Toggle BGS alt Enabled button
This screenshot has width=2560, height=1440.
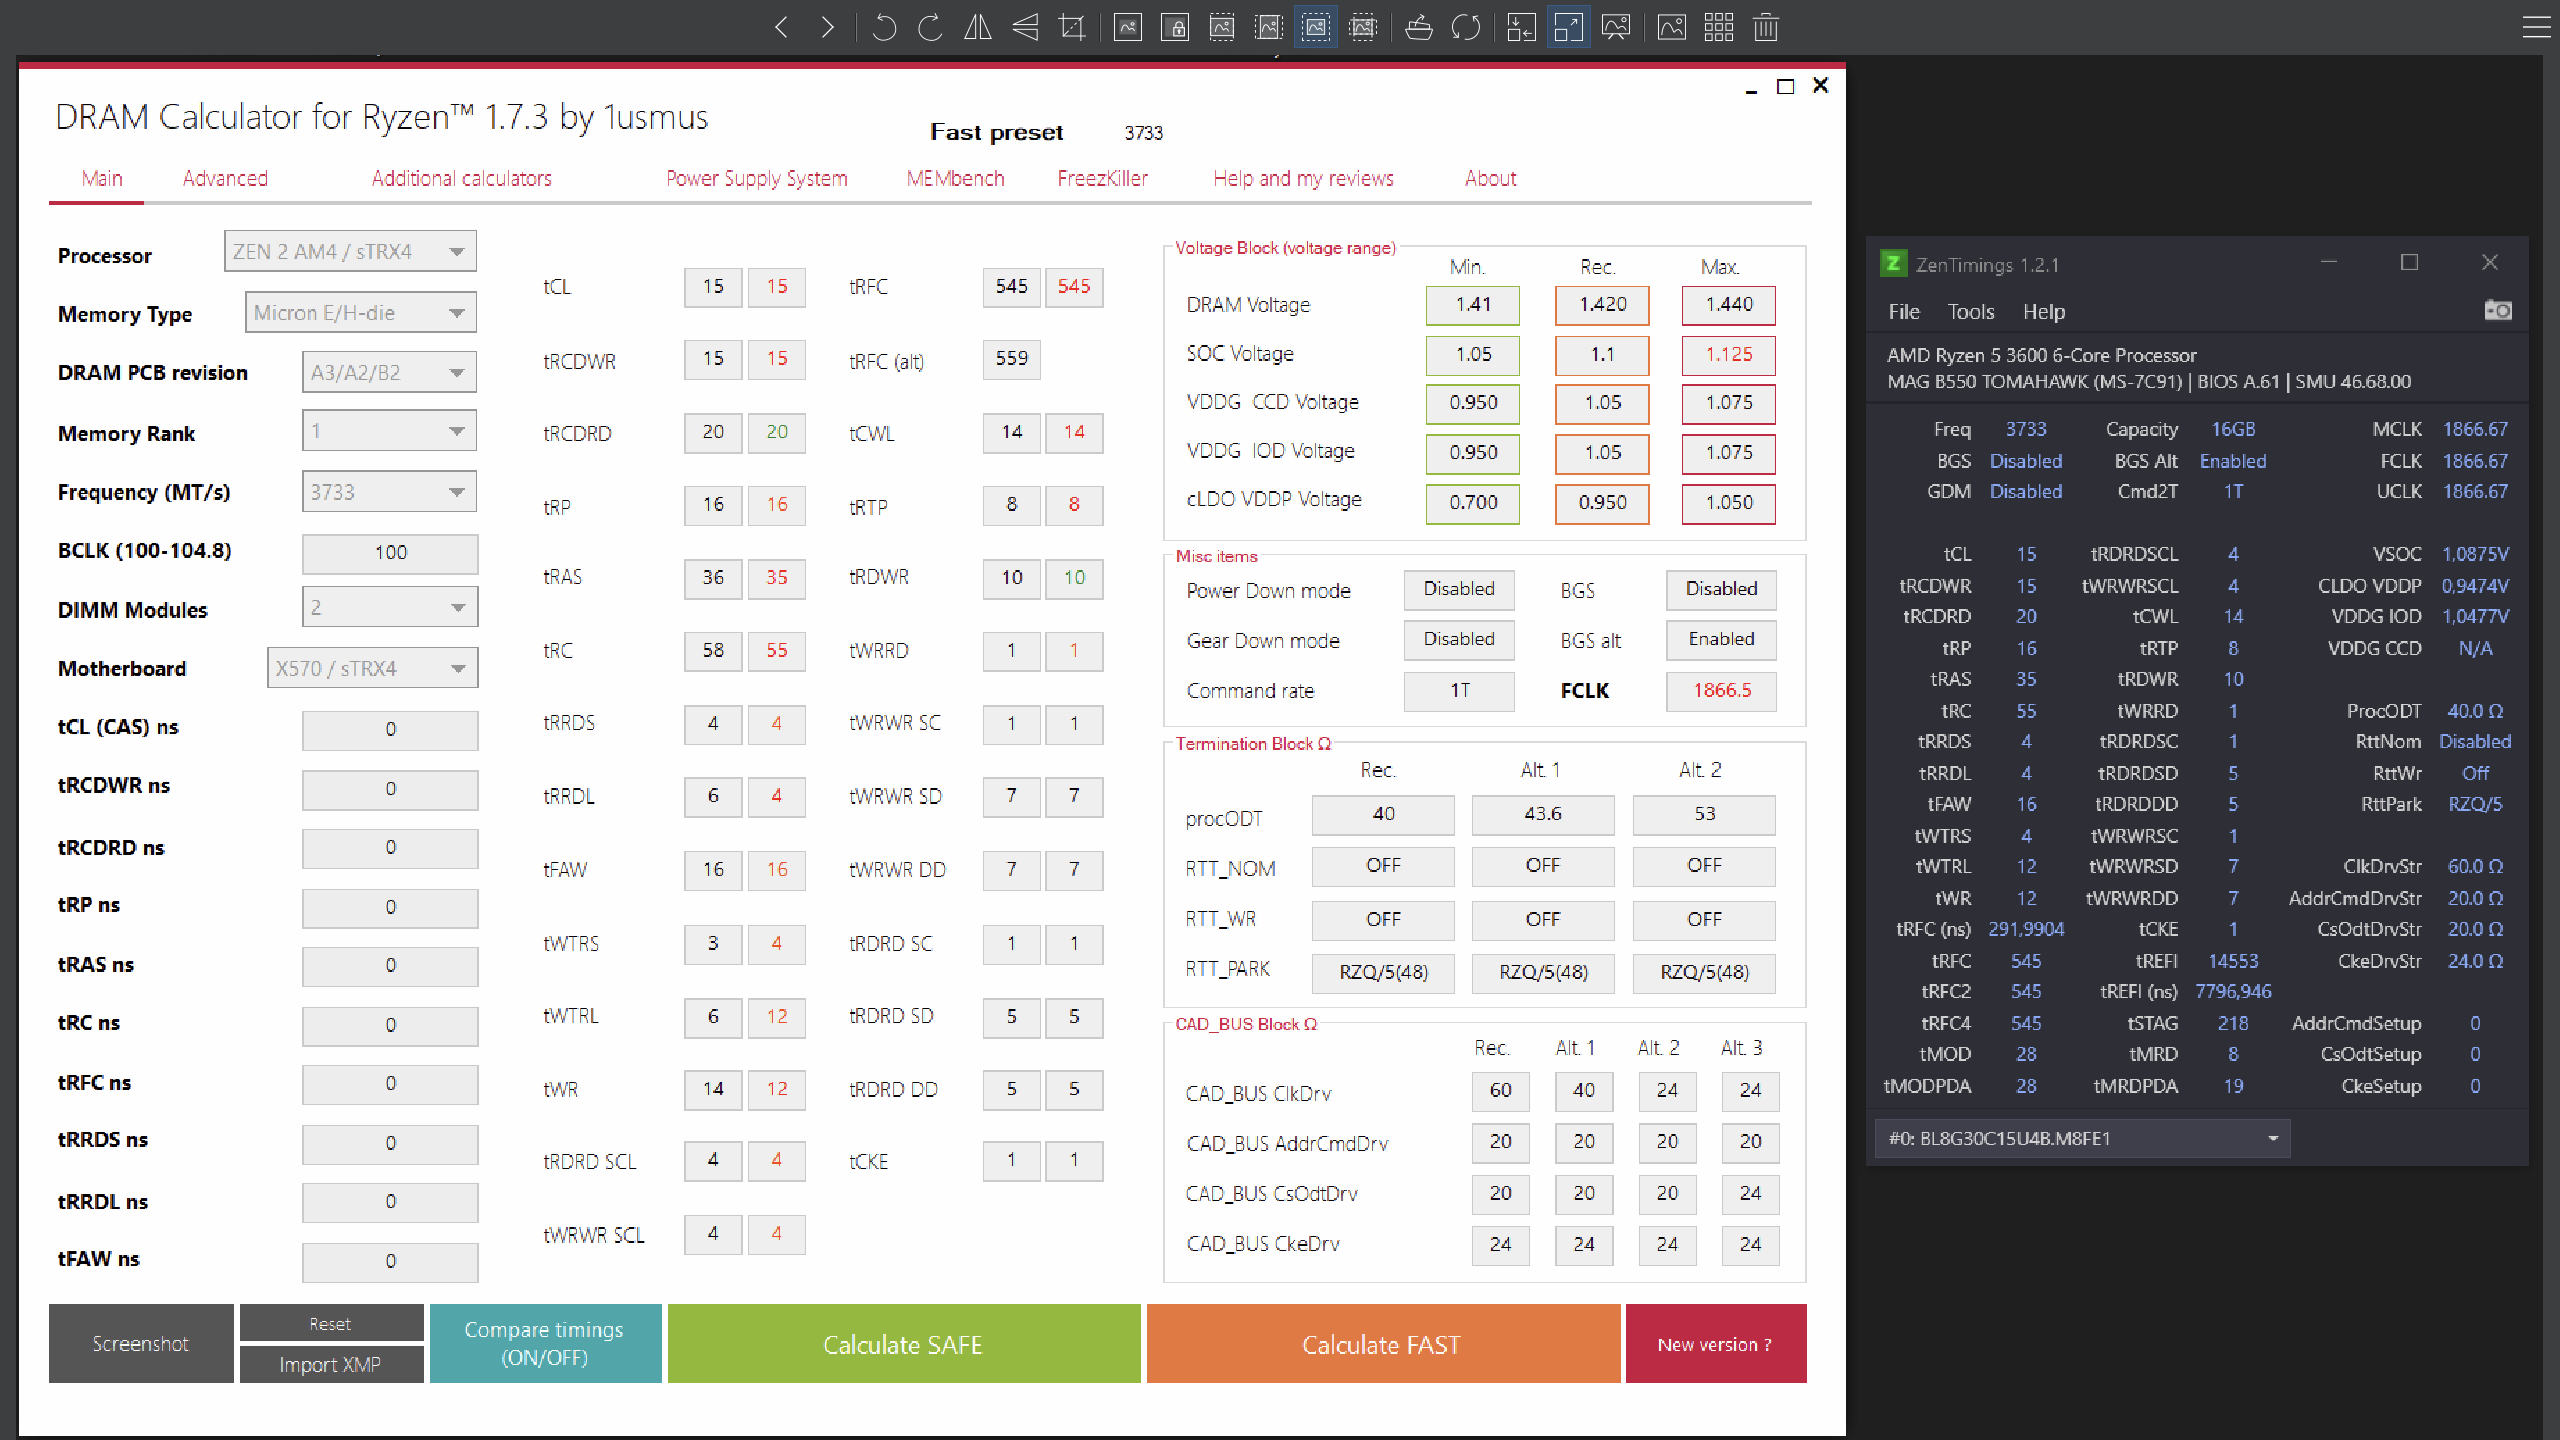pyautogui.click(x=1721, y=639)
